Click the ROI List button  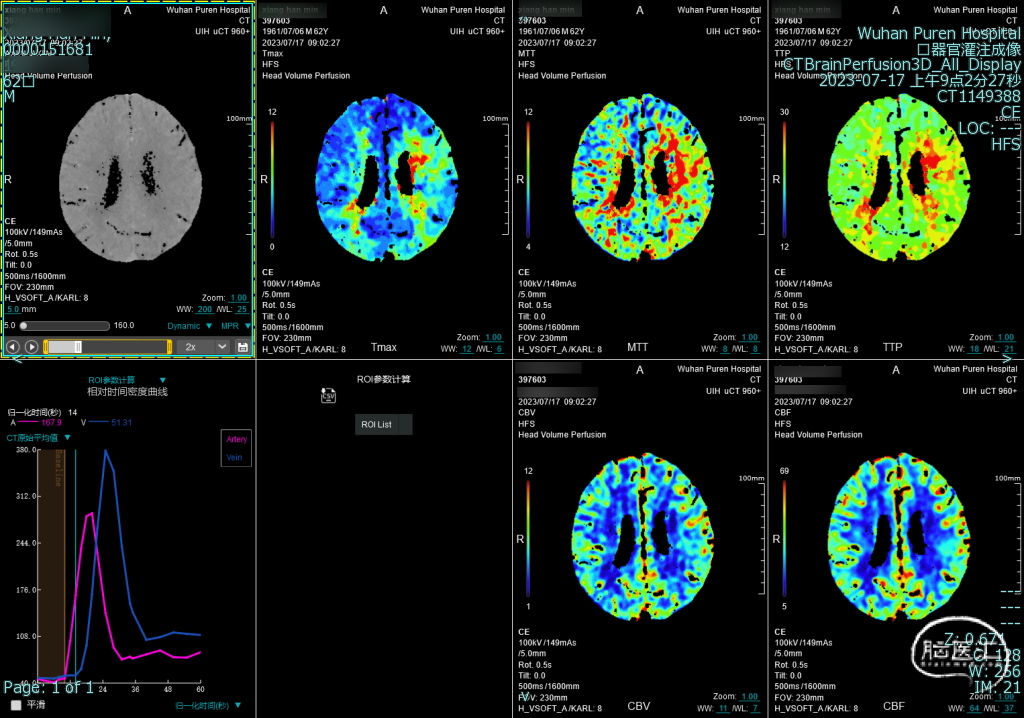pyautogui.click(x=383, y=425)
